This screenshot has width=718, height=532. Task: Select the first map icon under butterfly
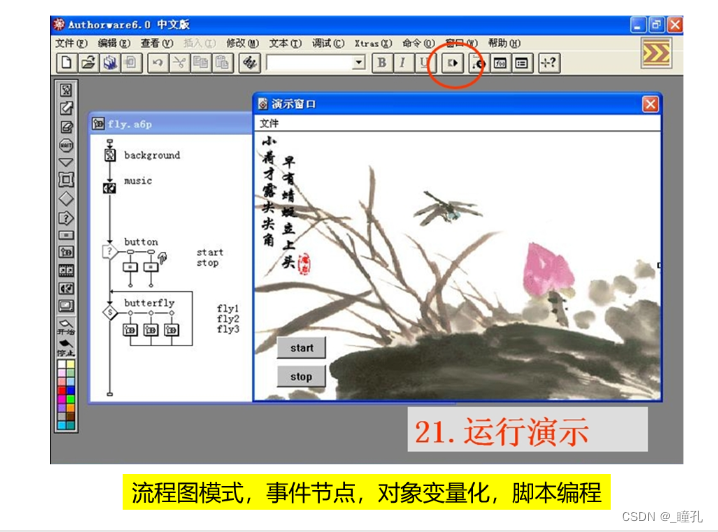tap(130, 330)
